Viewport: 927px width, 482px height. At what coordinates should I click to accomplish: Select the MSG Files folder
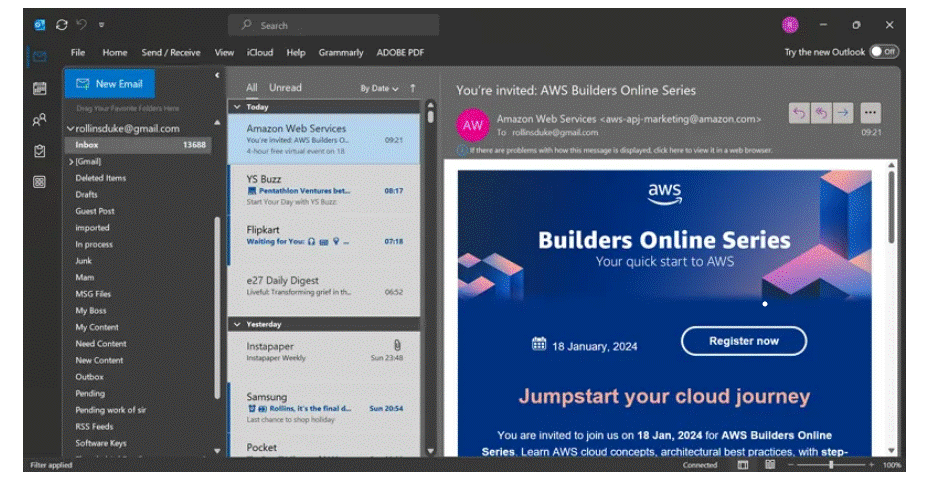coord(93,294)
